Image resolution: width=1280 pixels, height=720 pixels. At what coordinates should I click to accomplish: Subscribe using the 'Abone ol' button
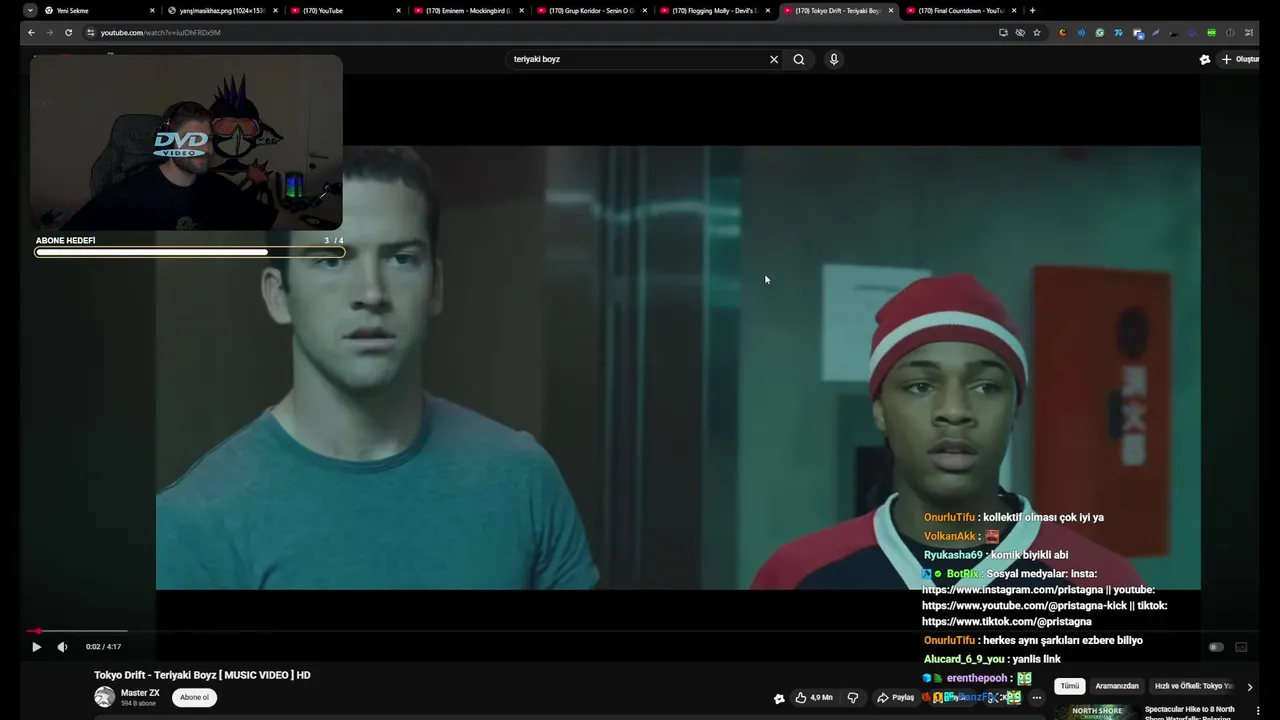point(194,697)
